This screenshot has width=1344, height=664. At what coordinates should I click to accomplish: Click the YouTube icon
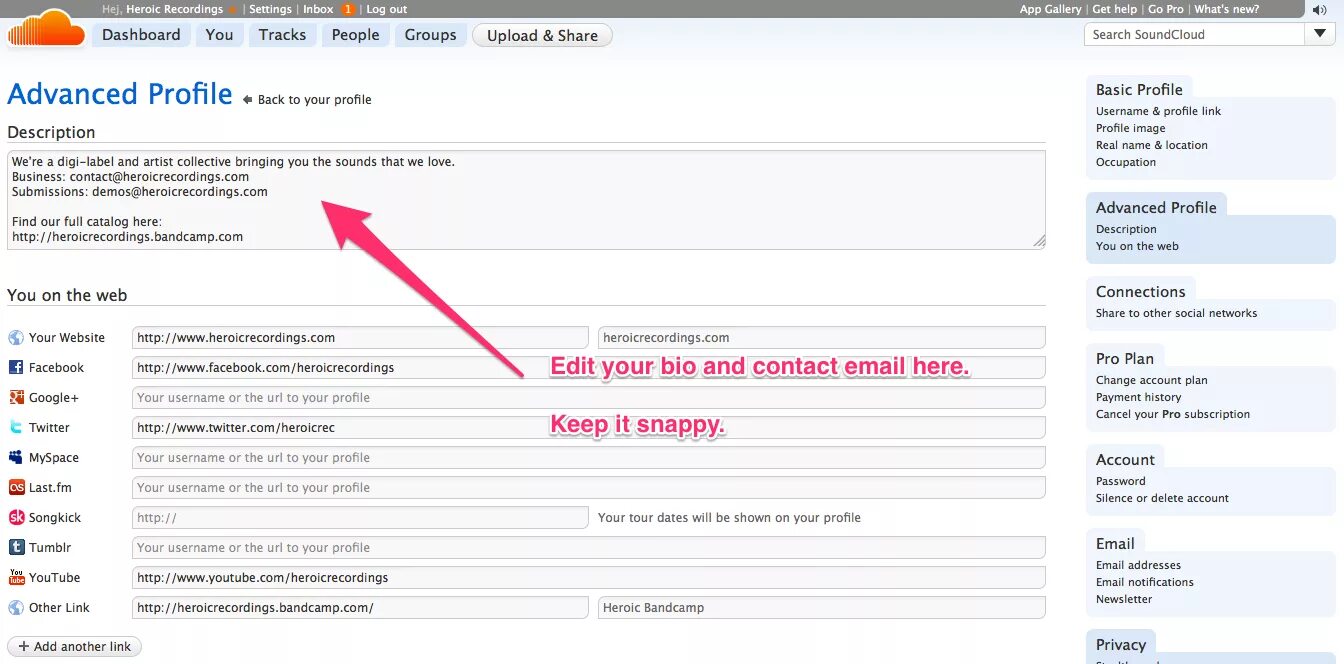(16, 578)
